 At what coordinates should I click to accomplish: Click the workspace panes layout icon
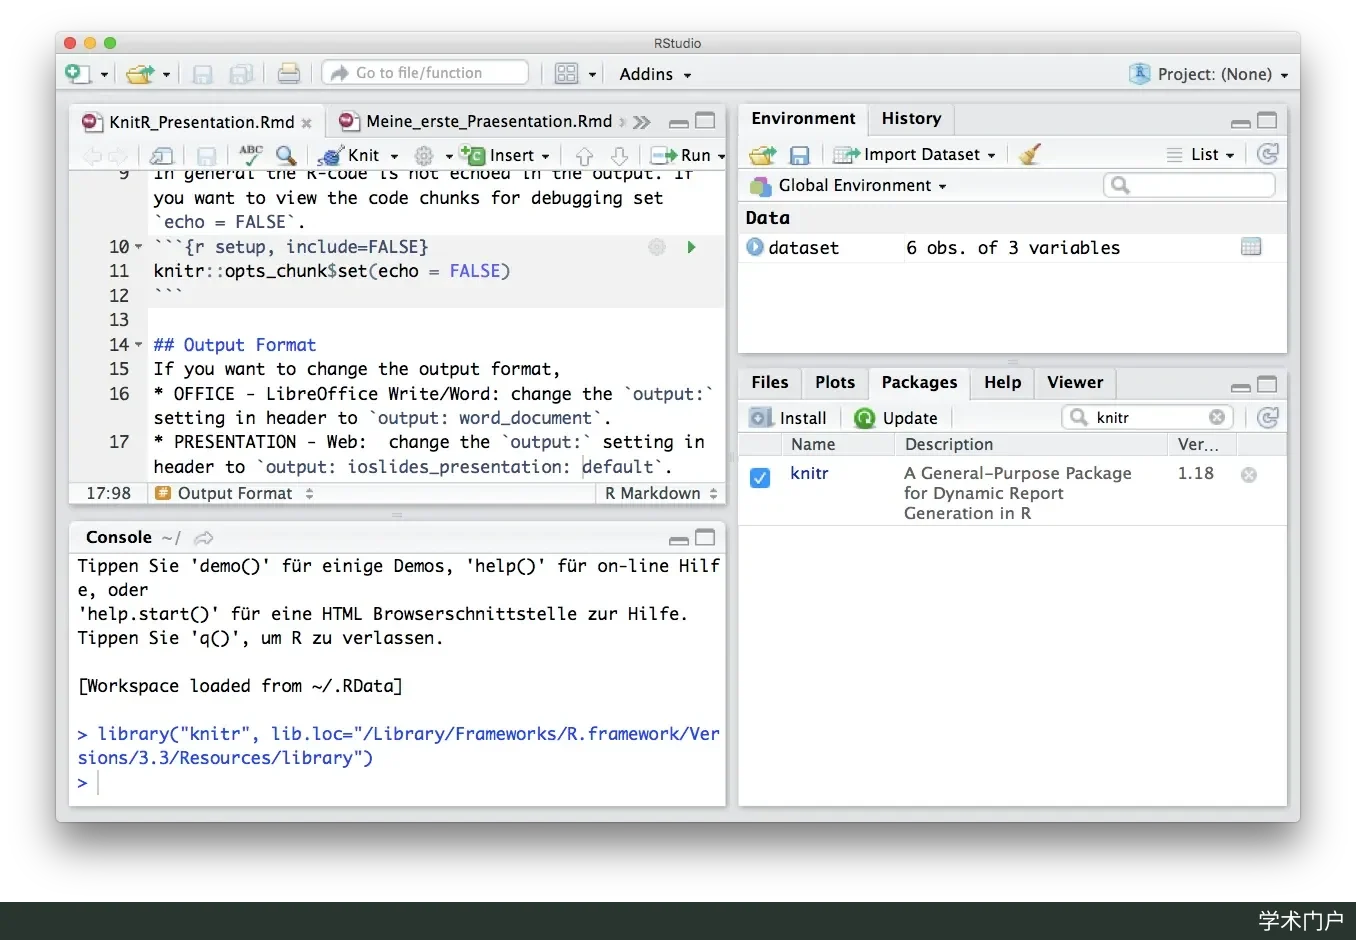(x=566, y=73)
